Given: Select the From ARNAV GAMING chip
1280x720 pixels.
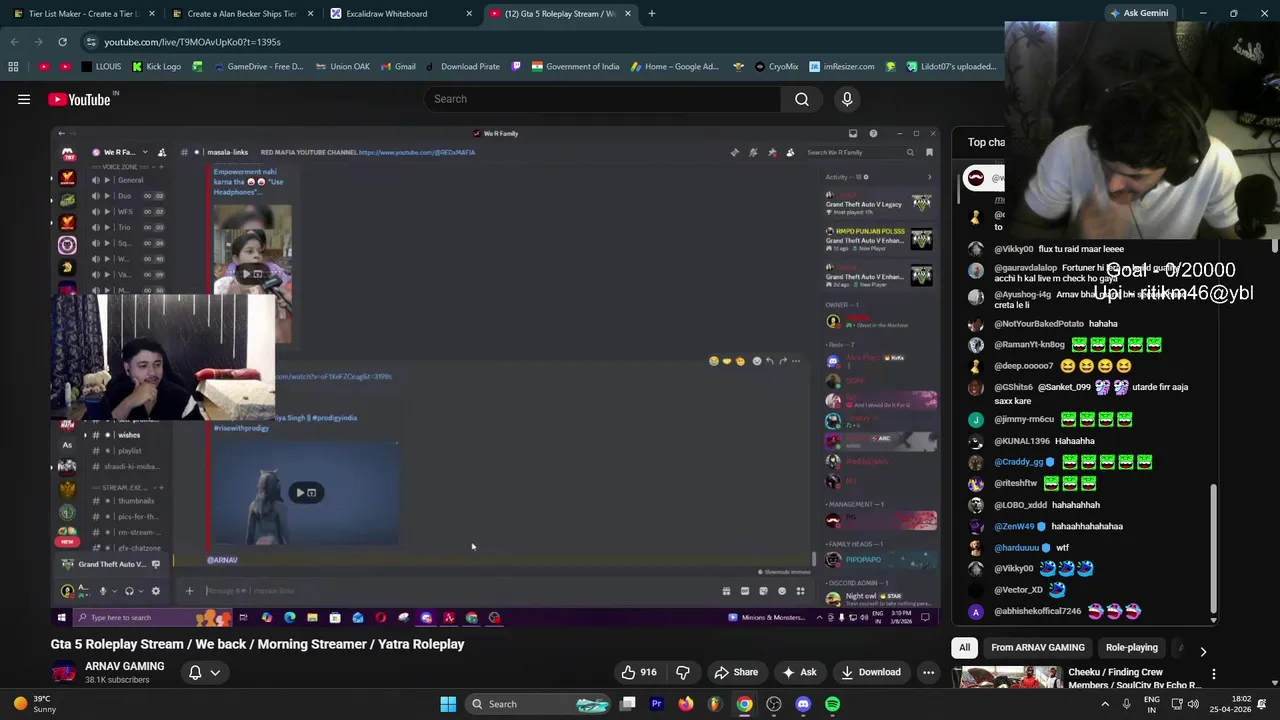Looking at the screenshot, I should [x=1038, y=648].
